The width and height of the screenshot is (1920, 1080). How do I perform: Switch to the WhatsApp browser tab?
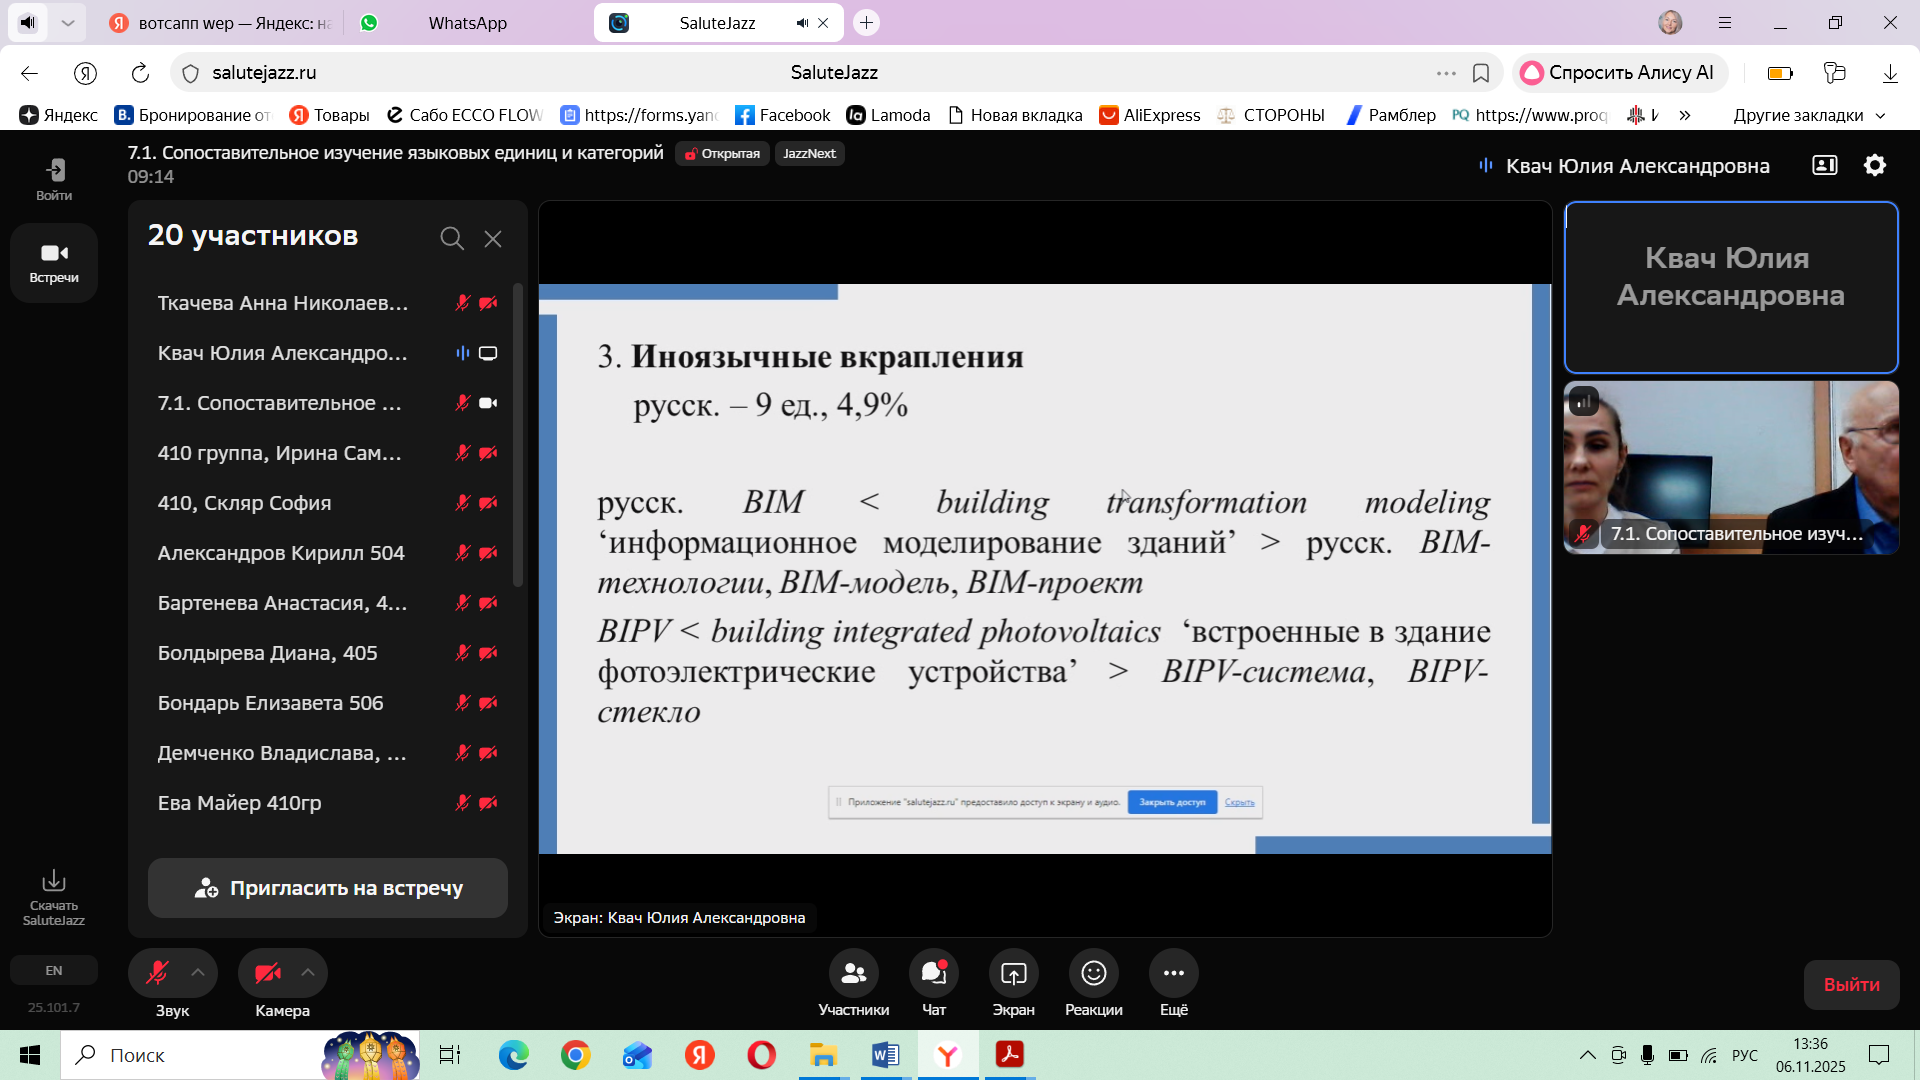467,23
